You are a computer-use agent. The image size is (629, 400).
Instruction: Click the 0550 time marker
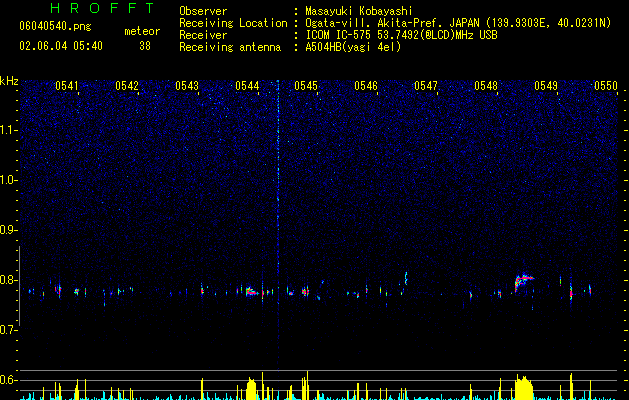point(606,86)
